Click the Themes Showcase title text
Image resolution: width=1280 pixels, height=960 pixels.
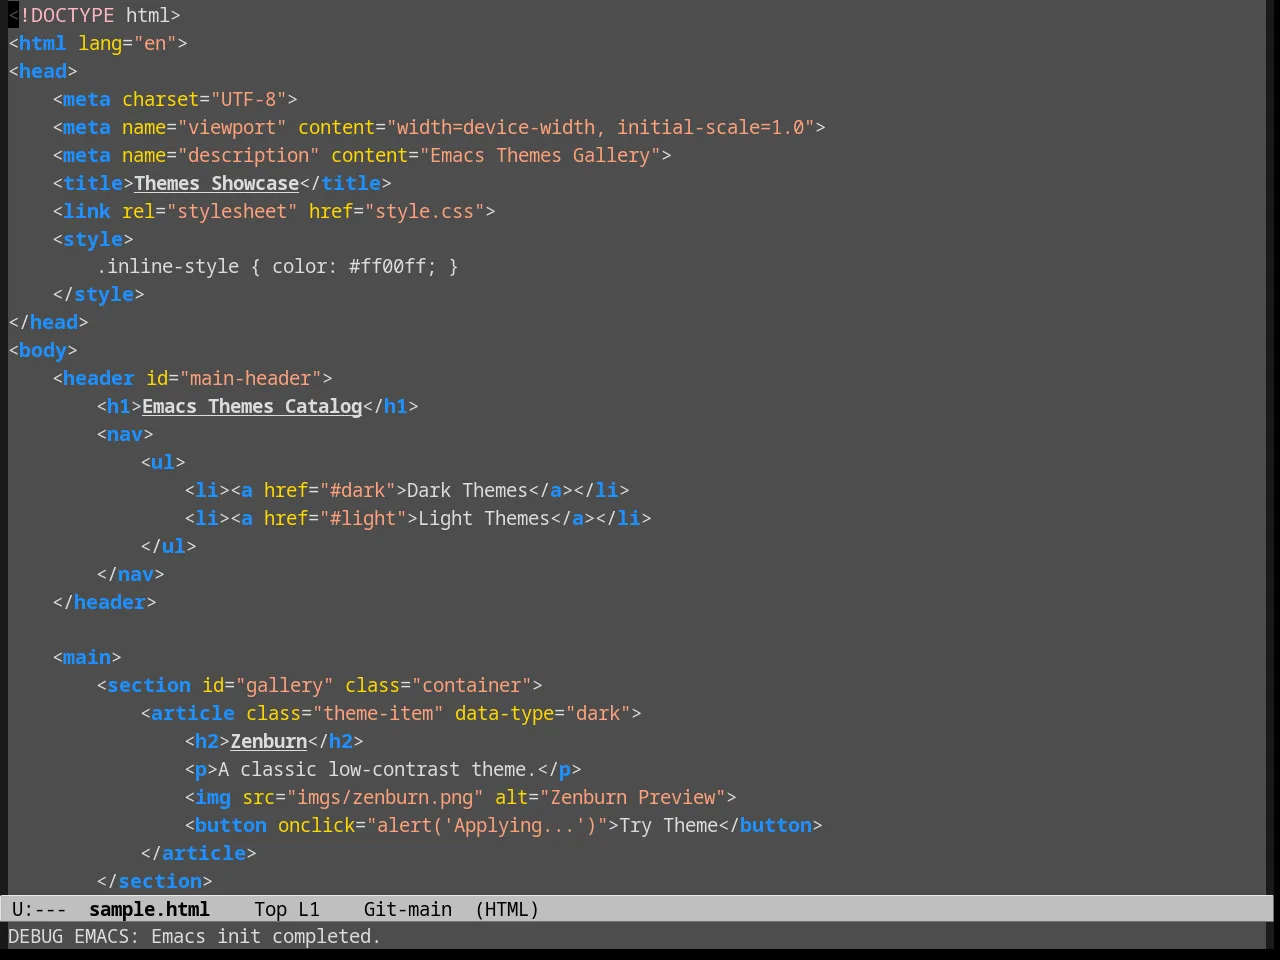click(x=216, y=183)
